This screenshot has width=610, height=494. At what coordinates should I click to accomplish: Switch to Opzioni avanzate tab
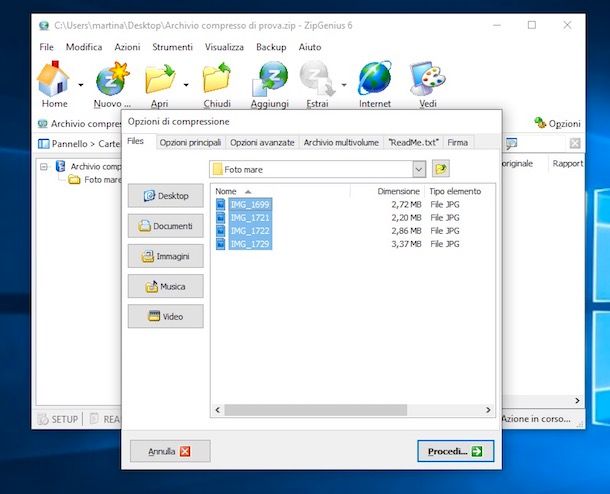pyautogui.click(x=262, y=143)
